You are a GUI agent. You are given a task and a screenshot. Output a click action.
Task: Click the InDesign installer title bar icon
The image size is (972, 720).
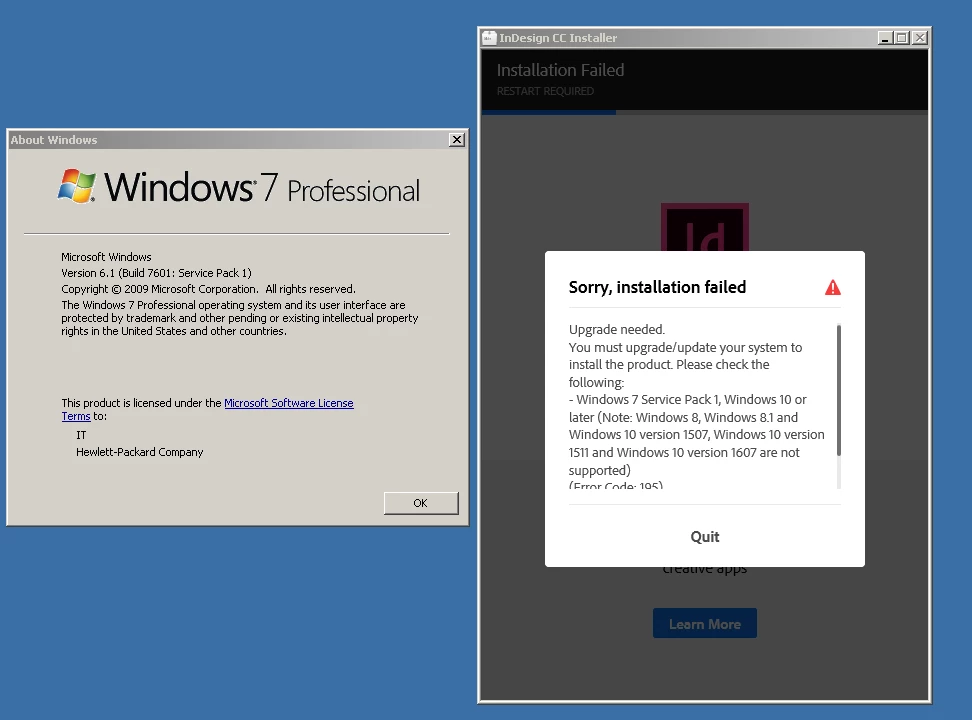(x=489, y=38)
